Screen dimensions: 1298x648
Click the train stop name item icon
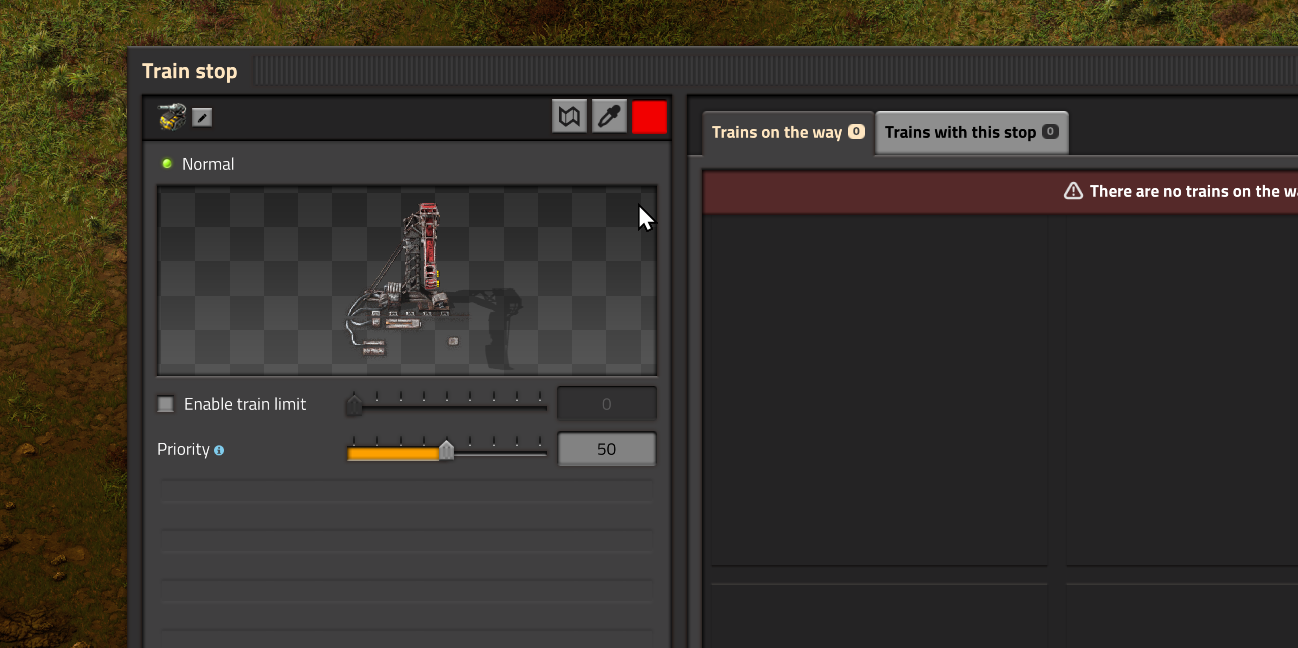(x=172, y=117)
